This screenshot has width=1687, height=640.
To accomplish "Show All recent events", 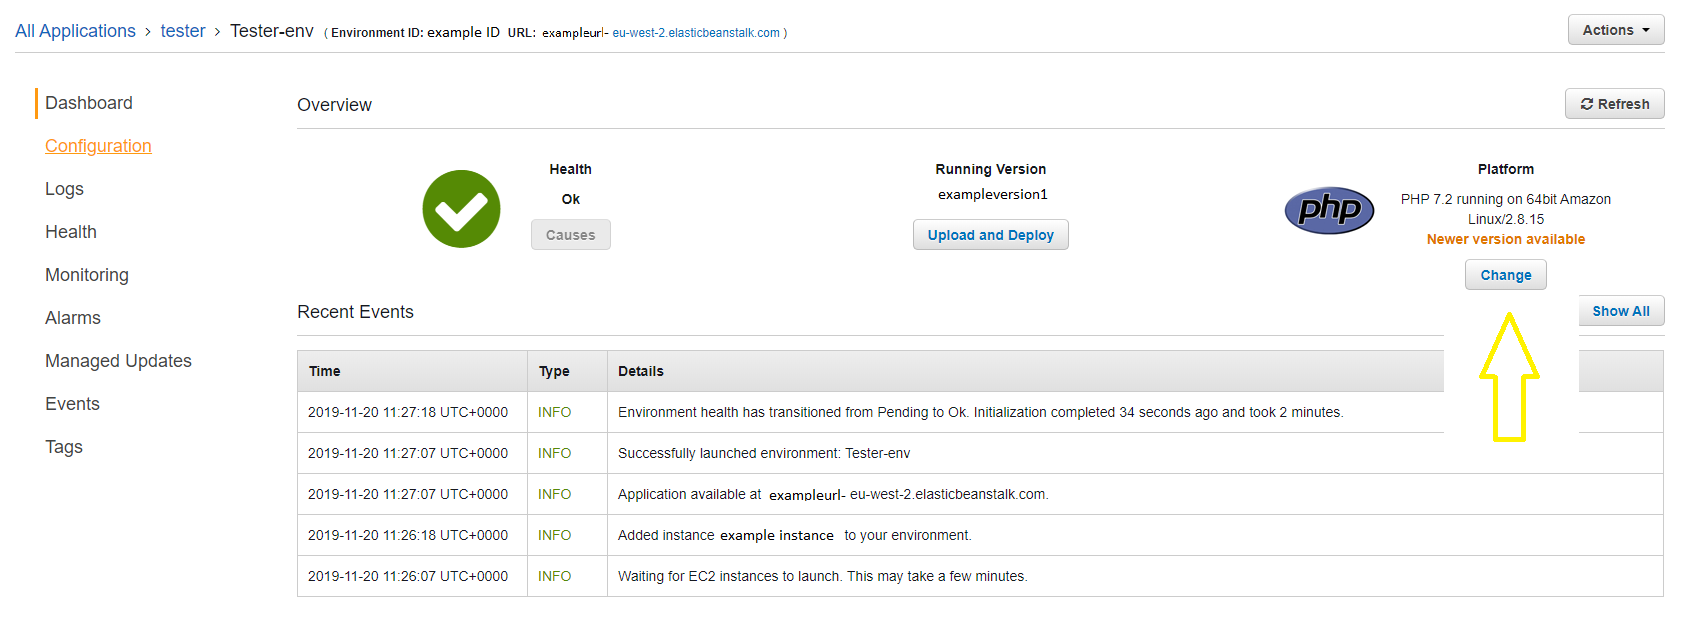I will [1620, 311].
